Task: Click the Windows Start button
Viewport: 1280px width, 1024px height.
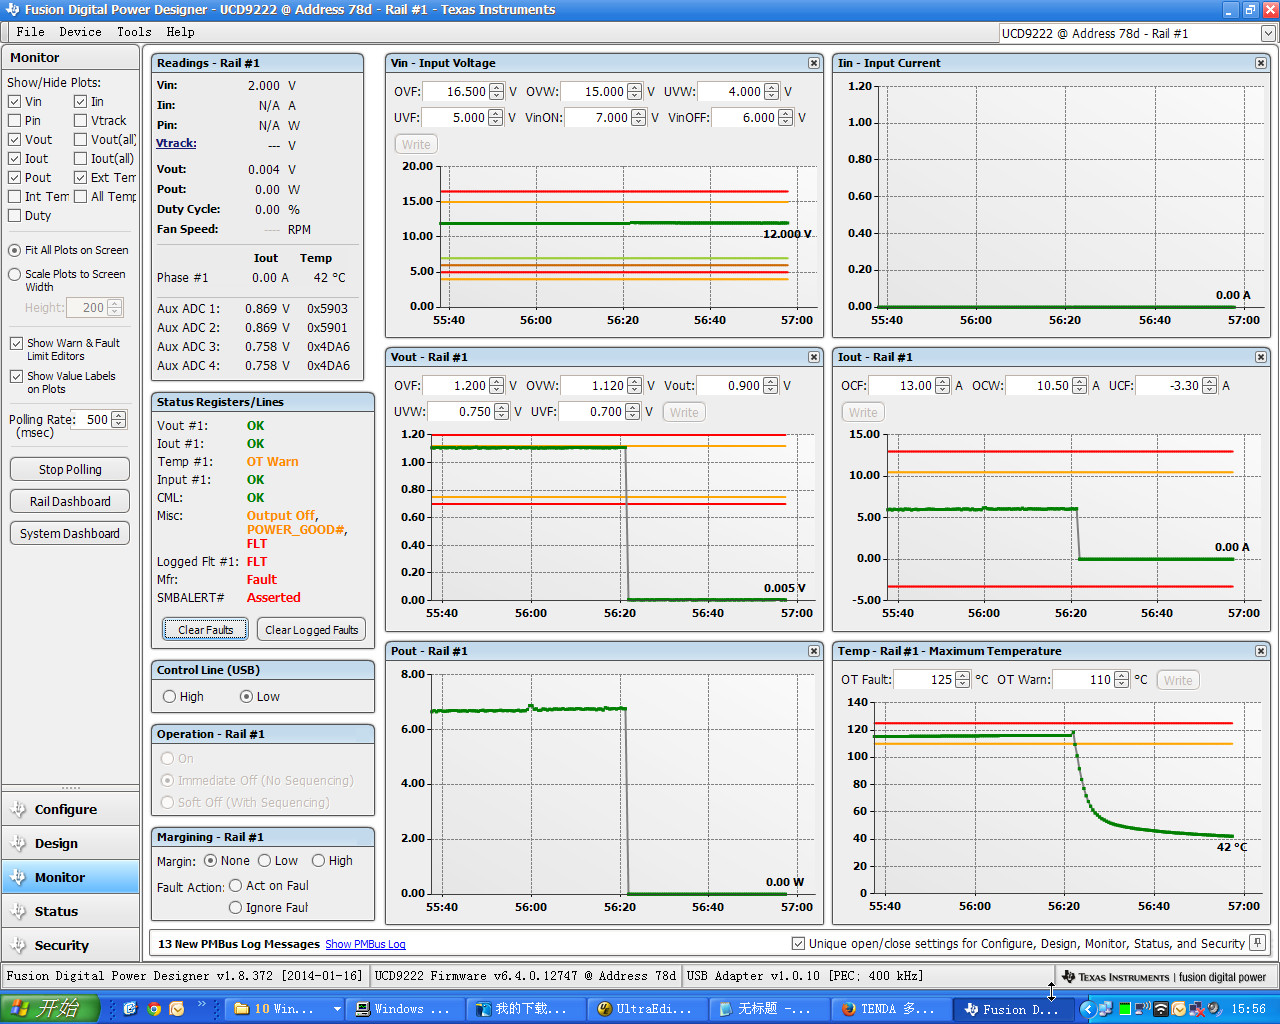Action: pyautogui.click(x=50, y=1008)
